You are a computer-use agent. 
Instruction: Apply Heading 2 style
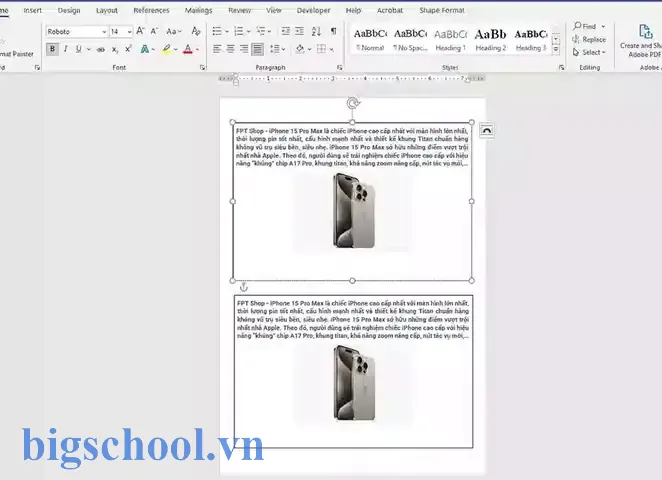(491, 39)
